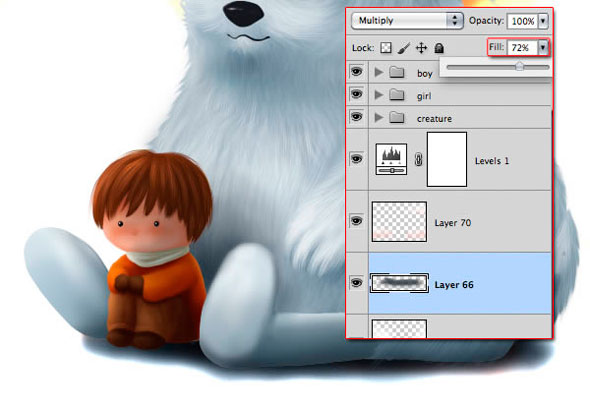Click the Opacity 100% input field
Image resolution: width=590 pixels, height=407 pixels.
[523, 21]
